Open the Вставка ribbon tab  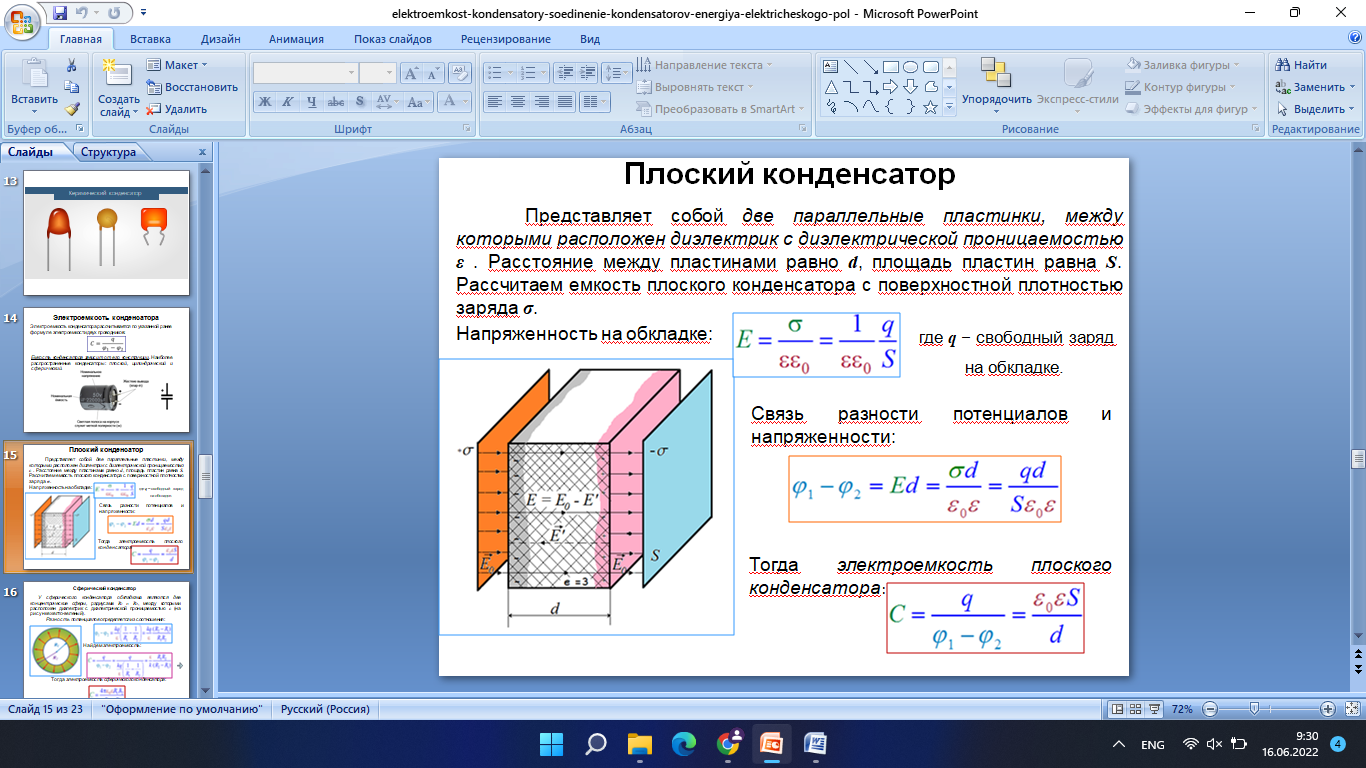click(150, 39)
